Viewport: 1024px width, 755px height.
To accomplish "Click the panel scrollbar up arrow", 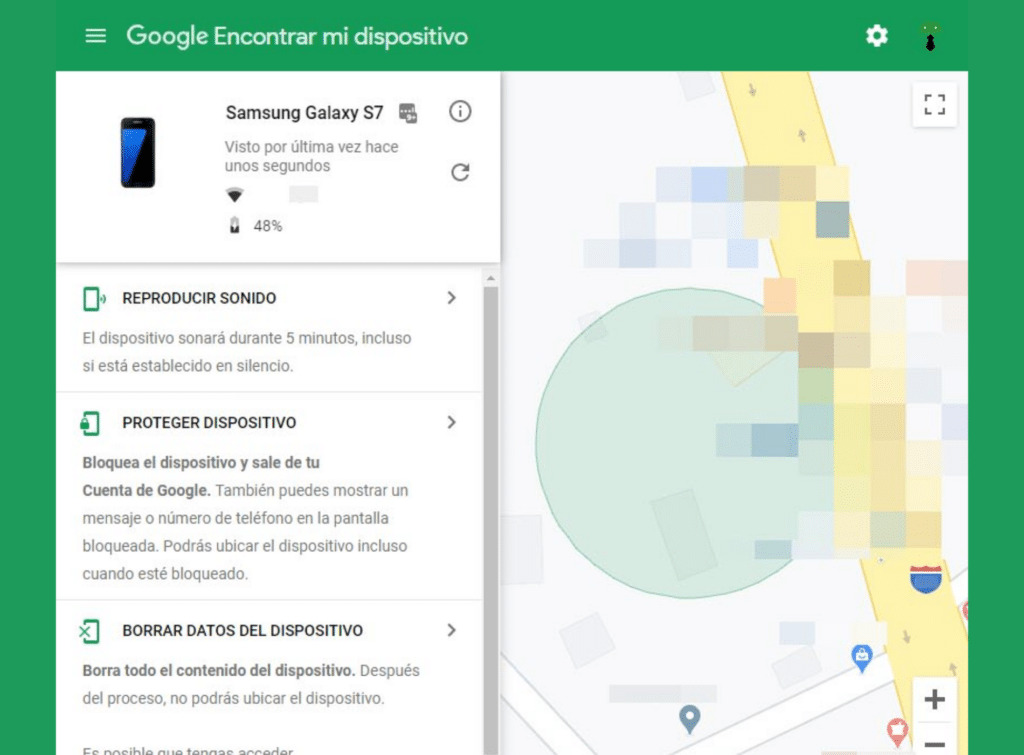I will (490, 279).
